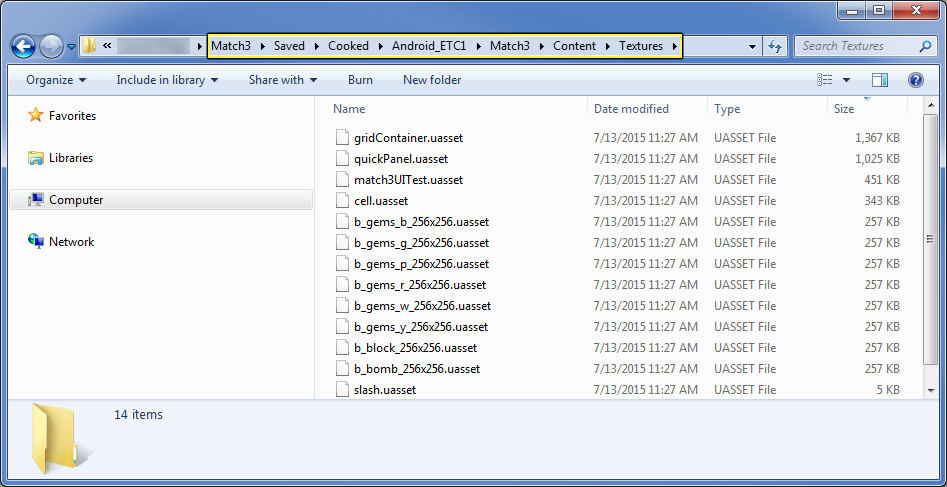The width and height of the screenshot is (947, 487).
Task: Select the Favorites star icon
Action: point(36,115)
